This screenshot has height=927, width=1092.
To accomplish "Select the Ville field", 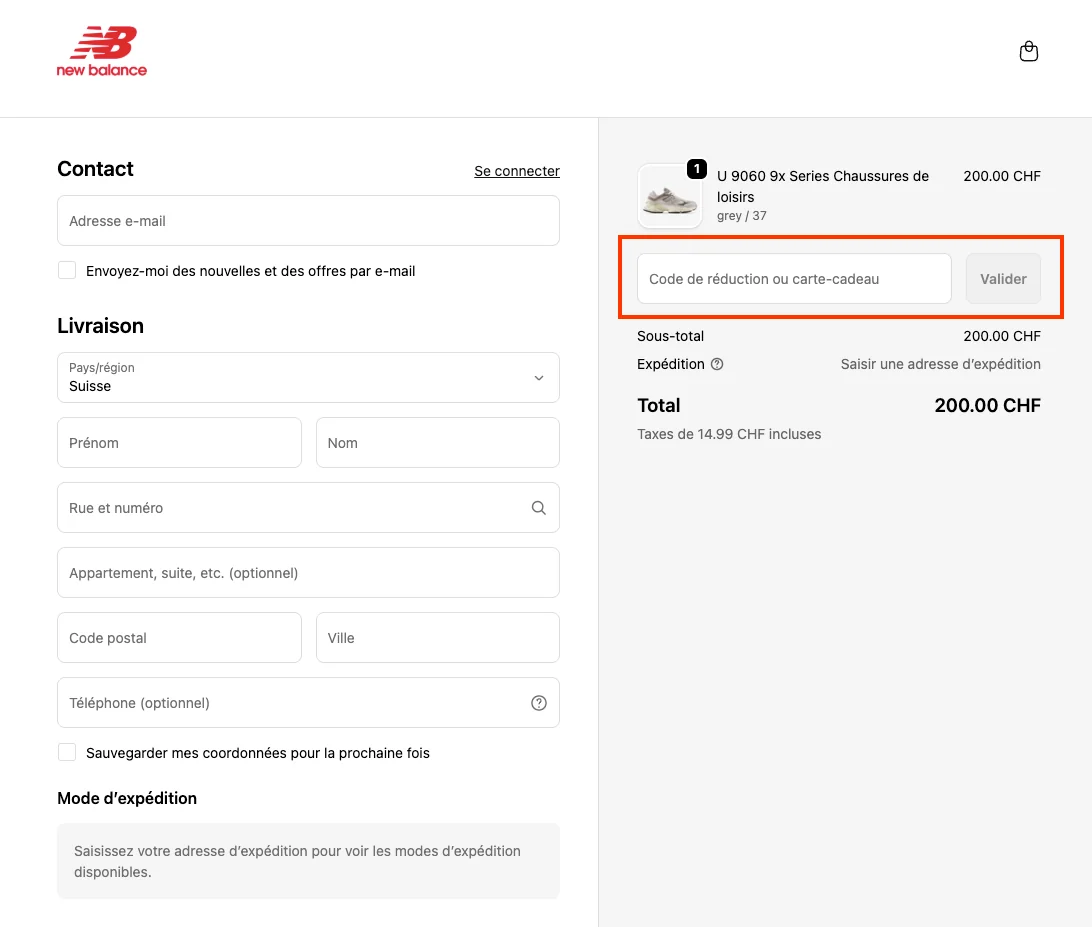I will [437, 637].
